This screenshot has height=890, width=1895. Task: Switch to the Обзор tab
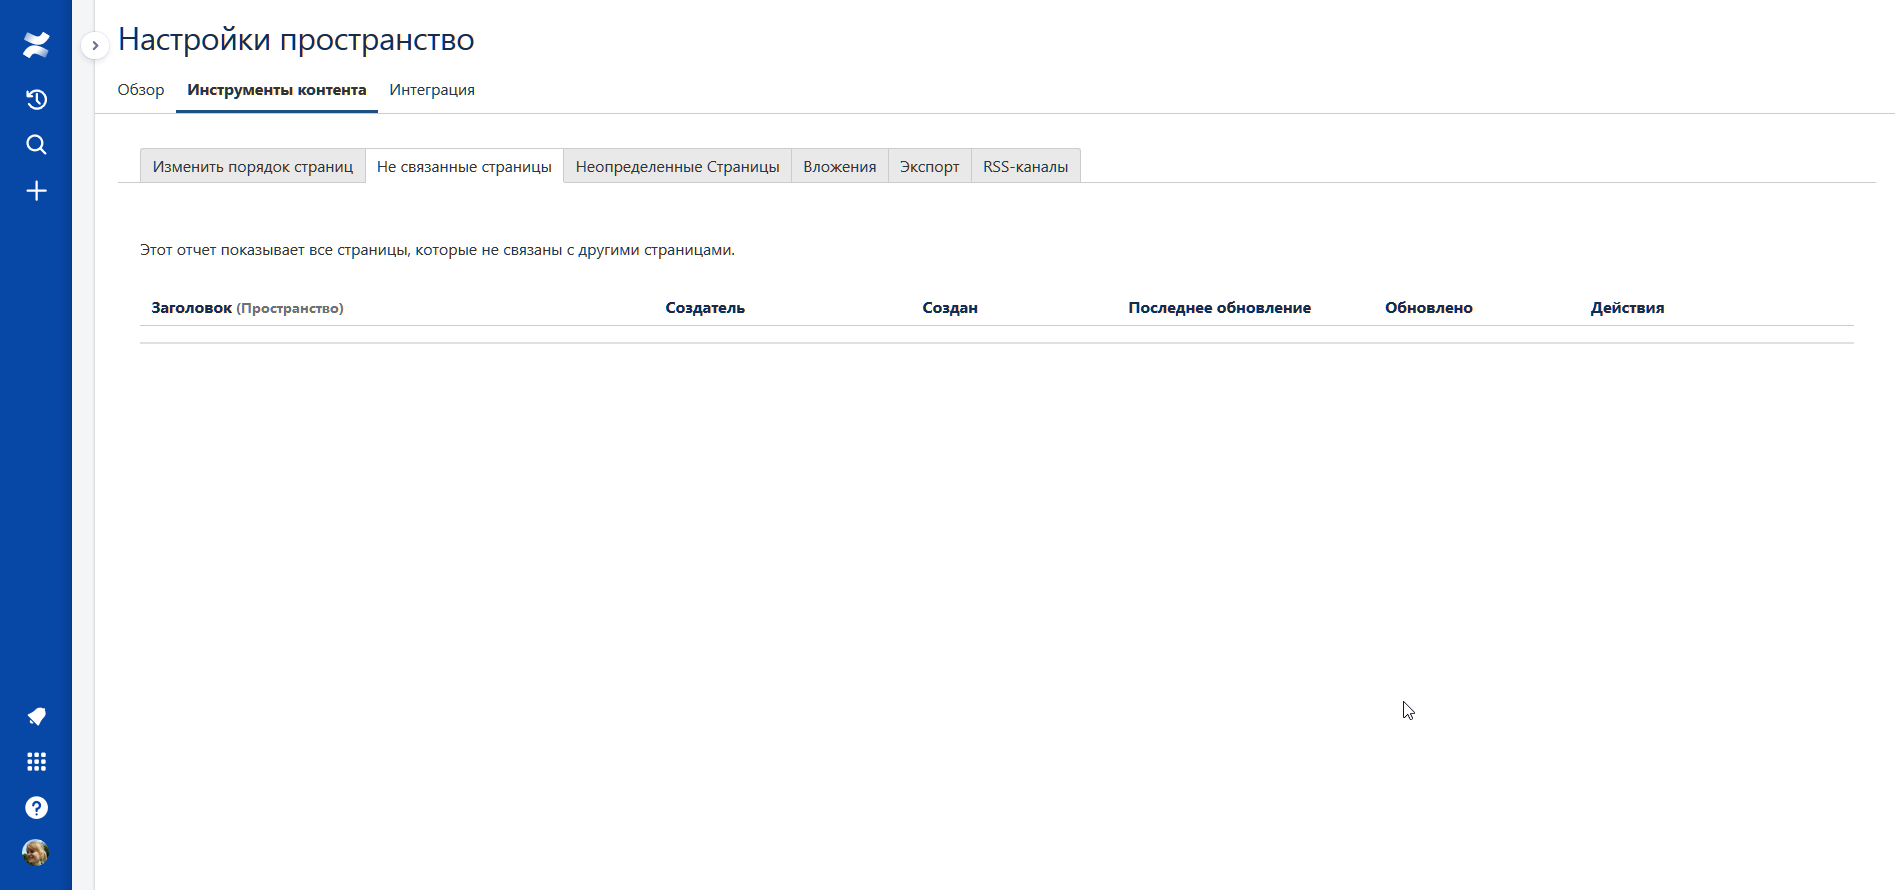(141, 90)
